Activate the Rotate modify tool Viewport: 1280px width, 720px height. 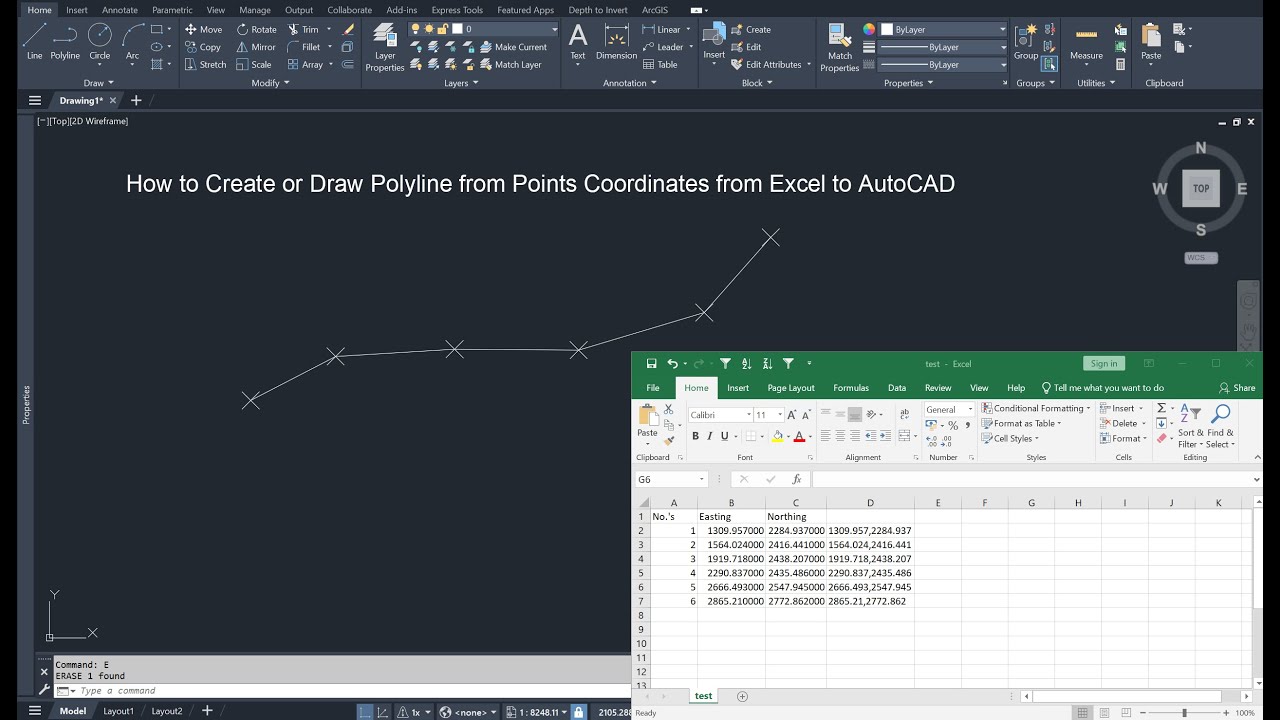coord(257,29)
